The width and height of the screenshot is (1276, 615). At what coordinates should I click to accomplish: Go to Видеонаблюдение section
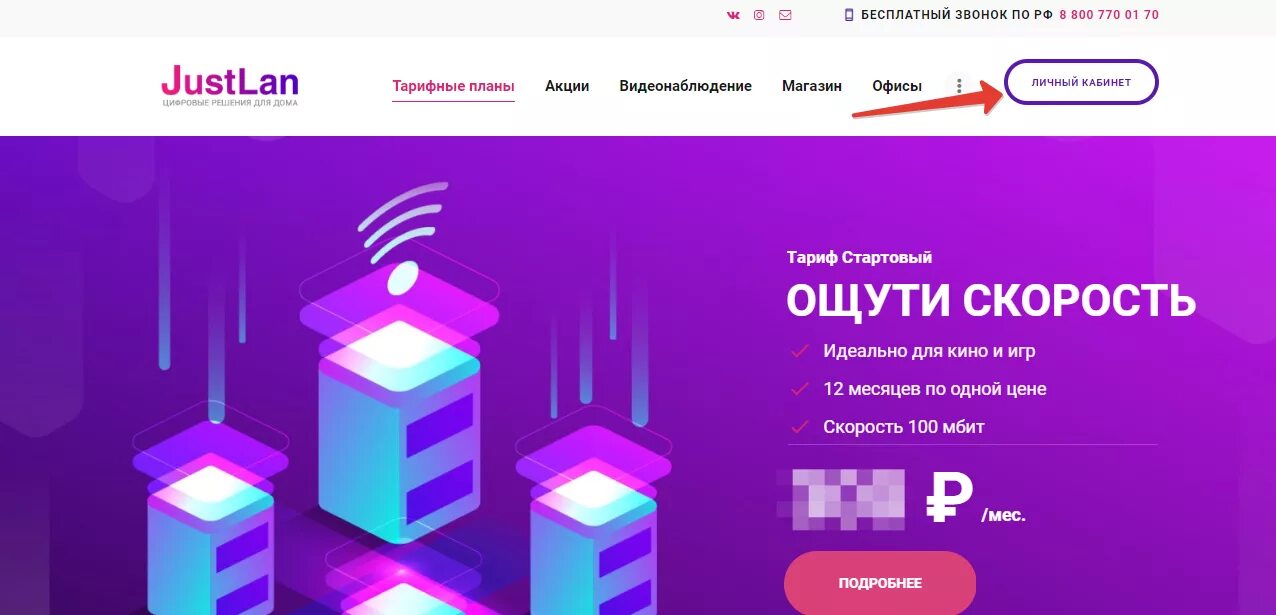[685, 86]
